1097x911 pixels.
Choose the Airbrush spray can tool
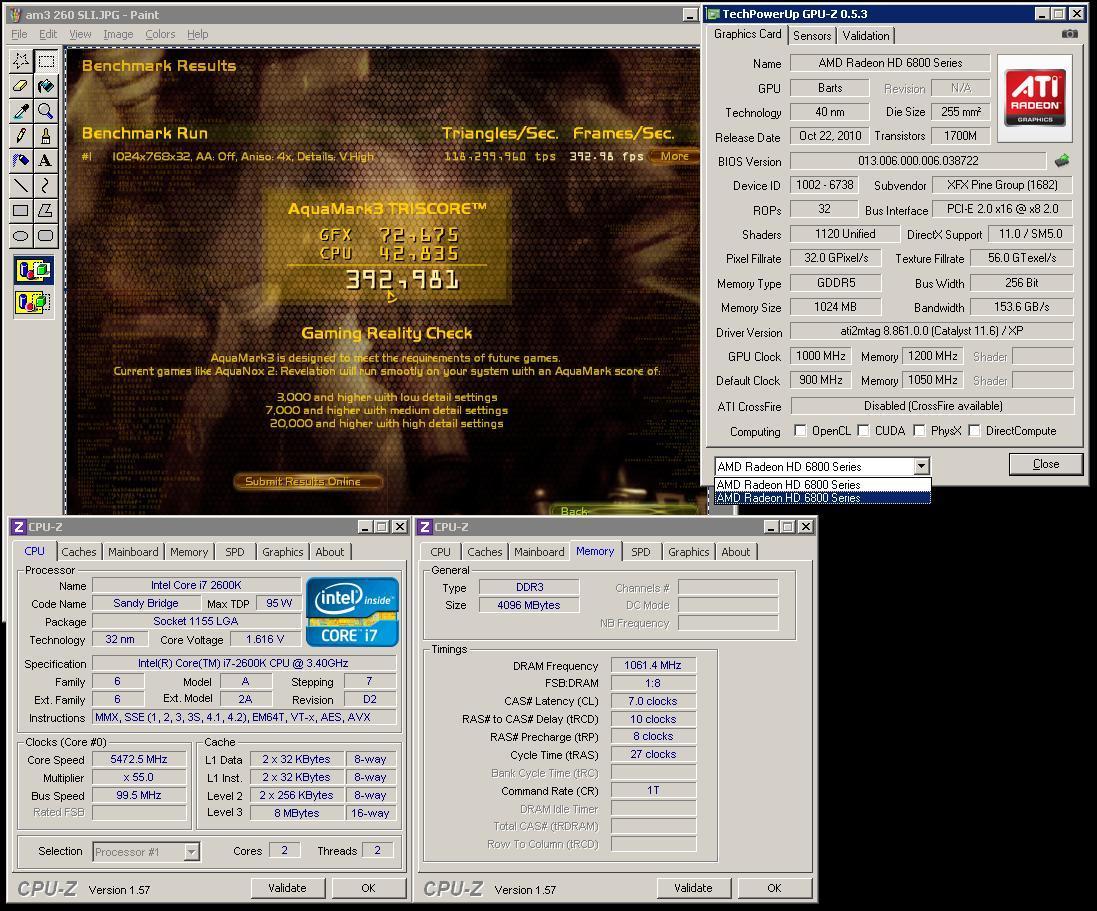(21, 160)
